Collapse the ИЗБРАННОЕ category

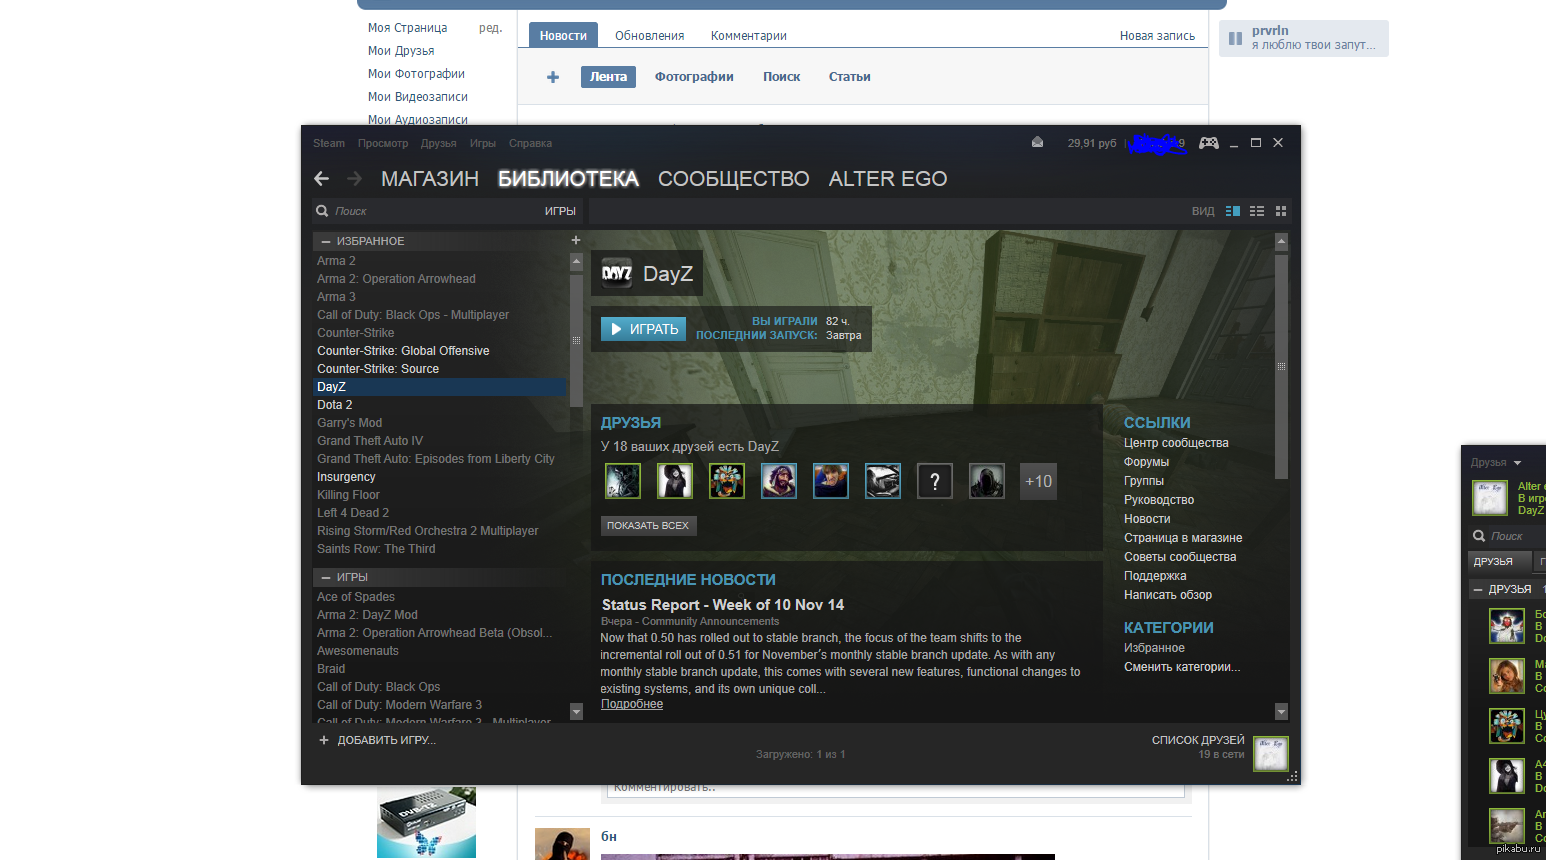coord(326,241)
